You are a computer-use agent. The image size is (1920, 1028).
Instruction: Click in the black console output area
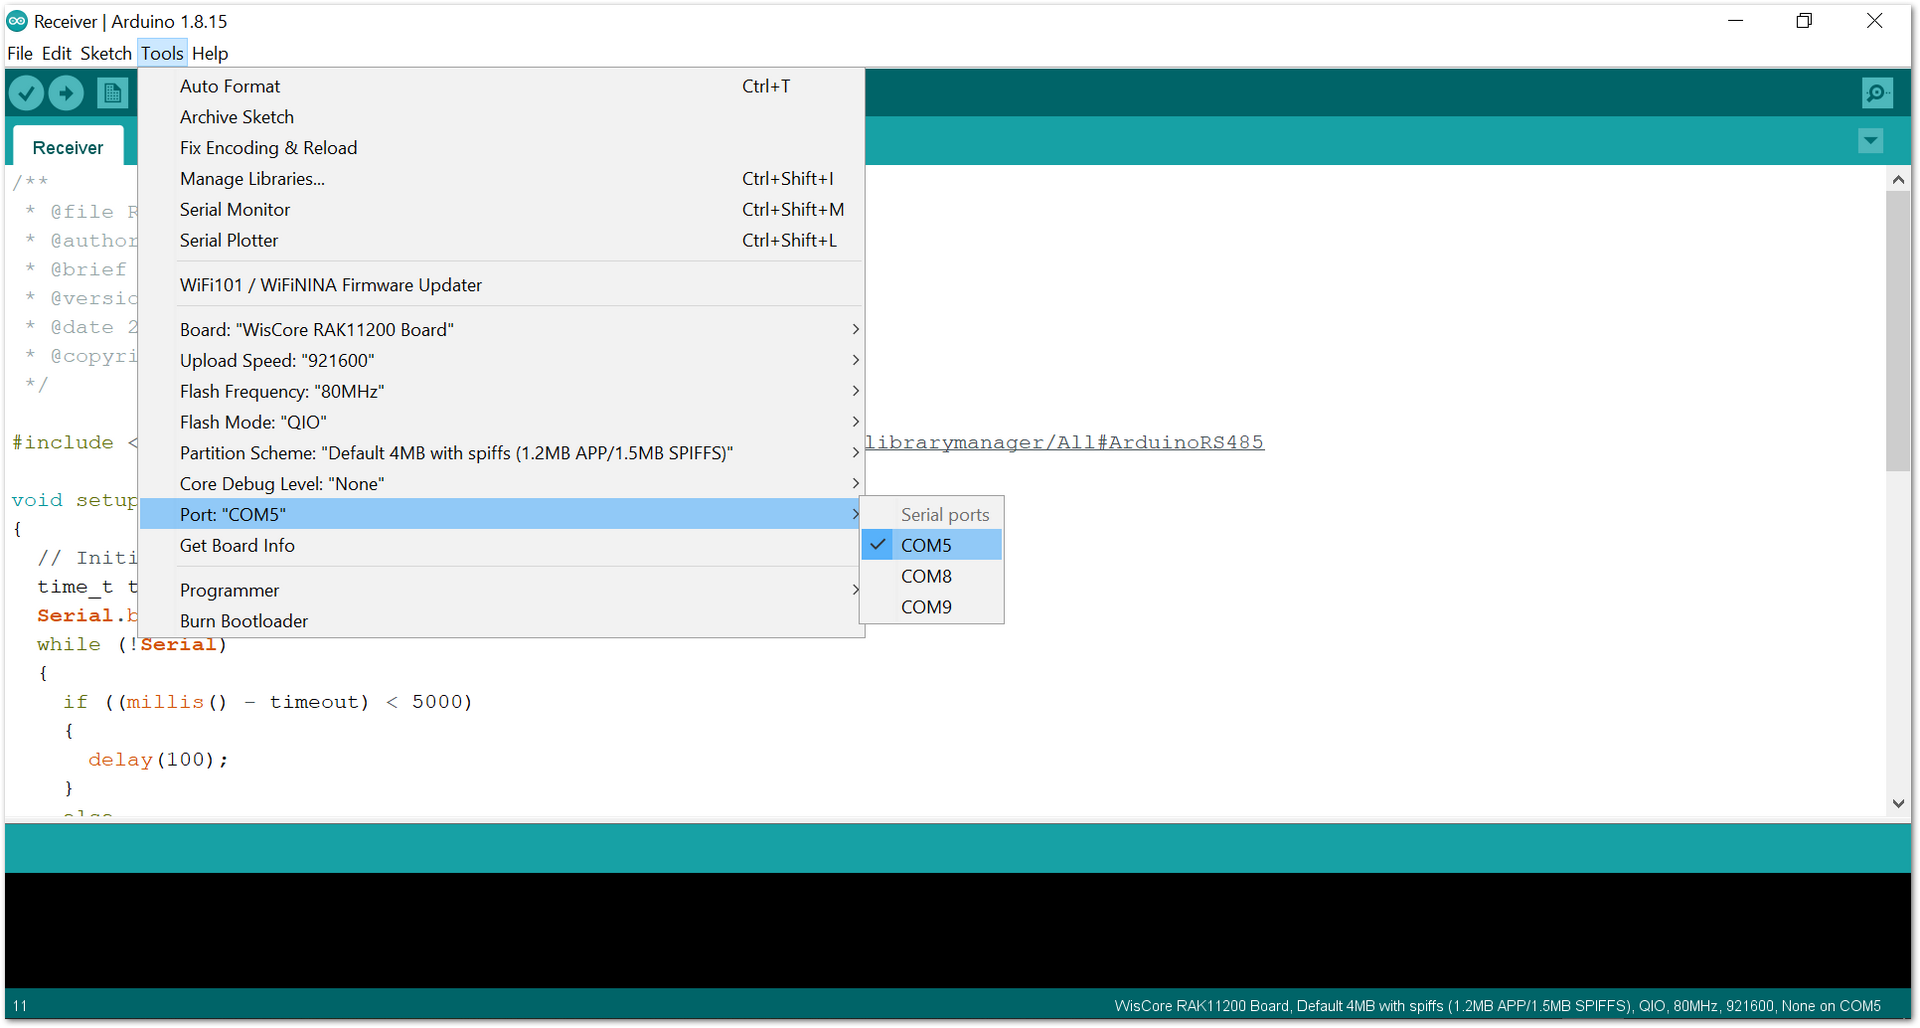tap(958, 930)
